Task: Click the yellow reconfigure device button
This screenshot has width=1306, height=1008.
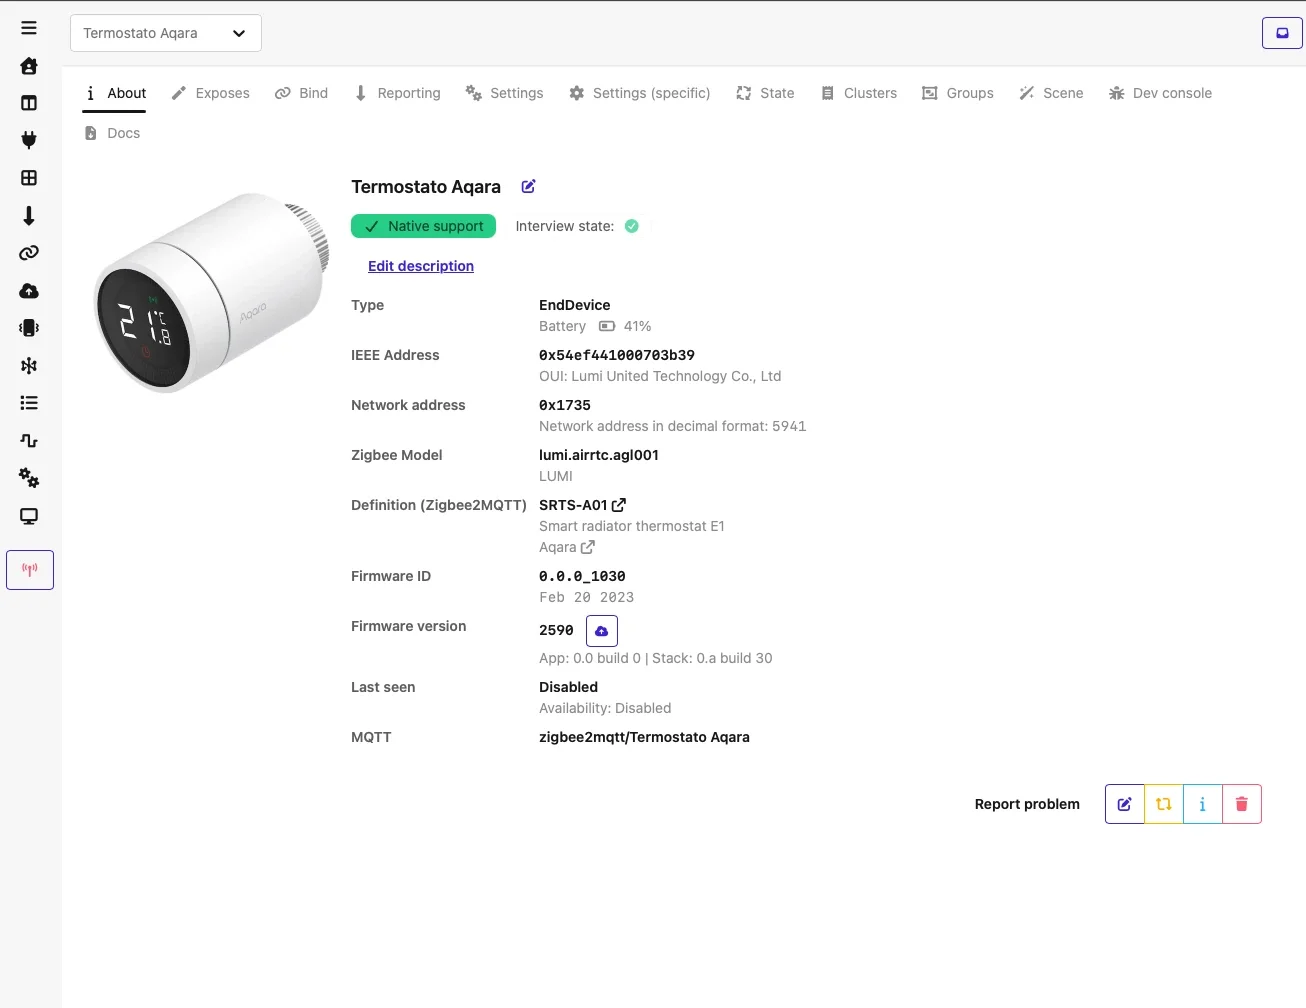Action: coord(1163,804)
